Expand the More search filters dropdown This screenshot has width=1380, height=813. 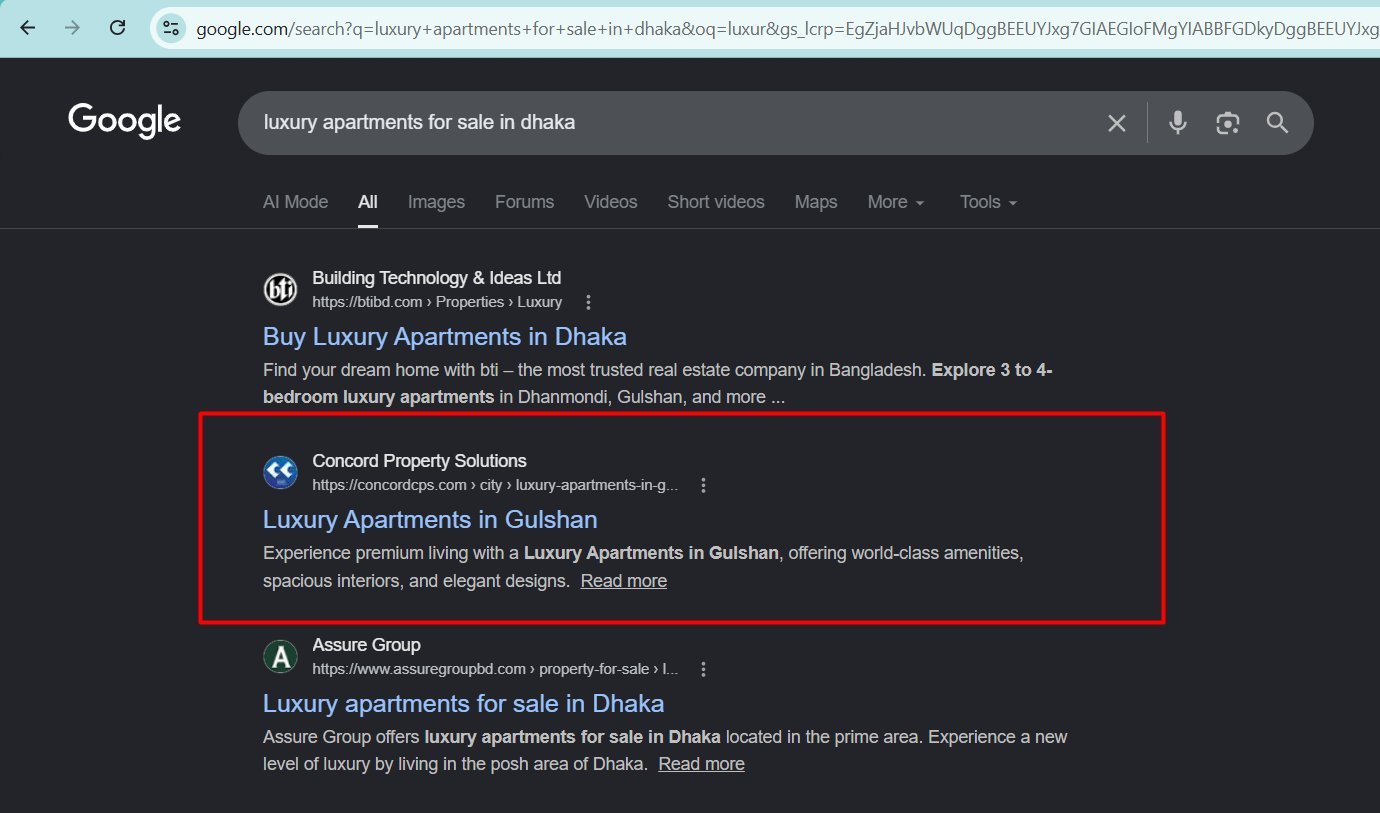[896, 202]
